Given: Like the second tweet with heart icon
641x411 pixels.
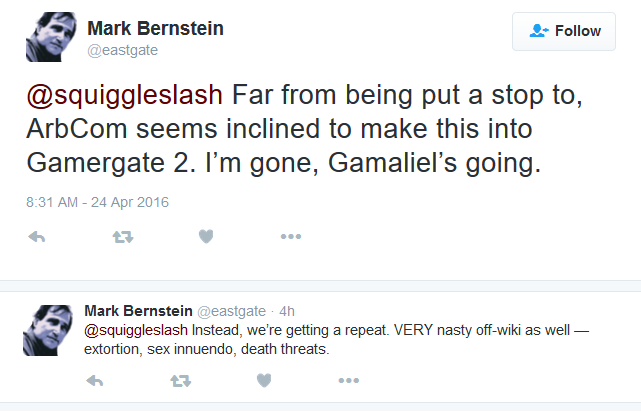Looking at the screenshot, I should coord(264,381).
